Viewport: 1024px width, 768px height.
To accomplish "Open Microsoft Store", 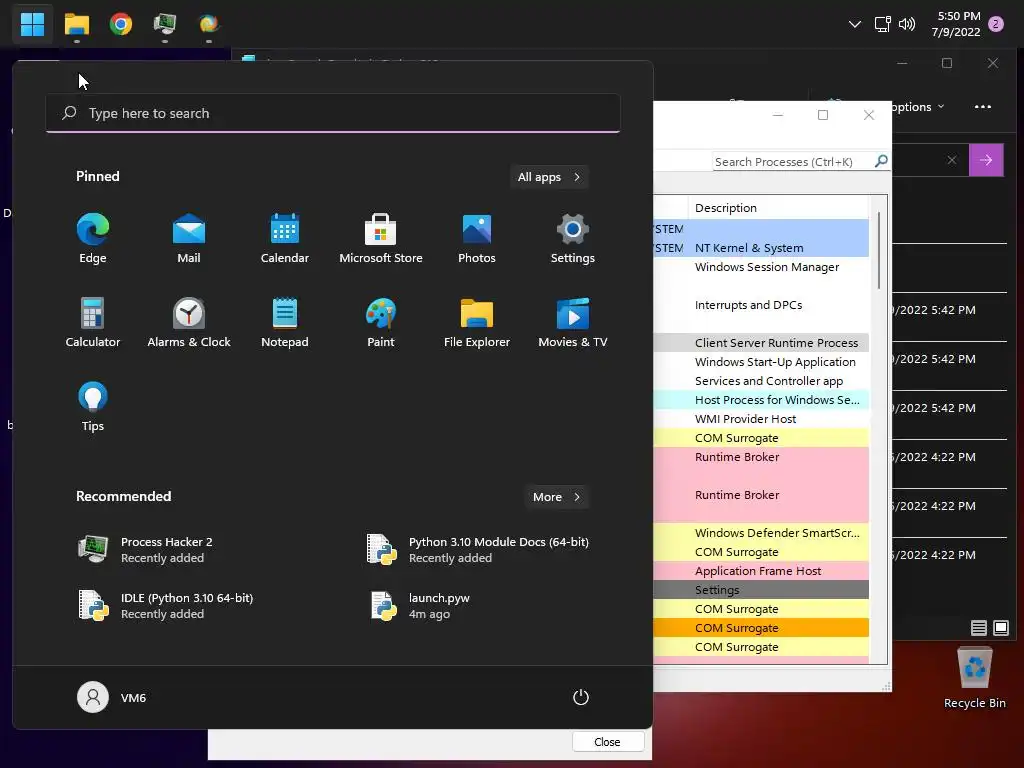I will tap(381, 238).
